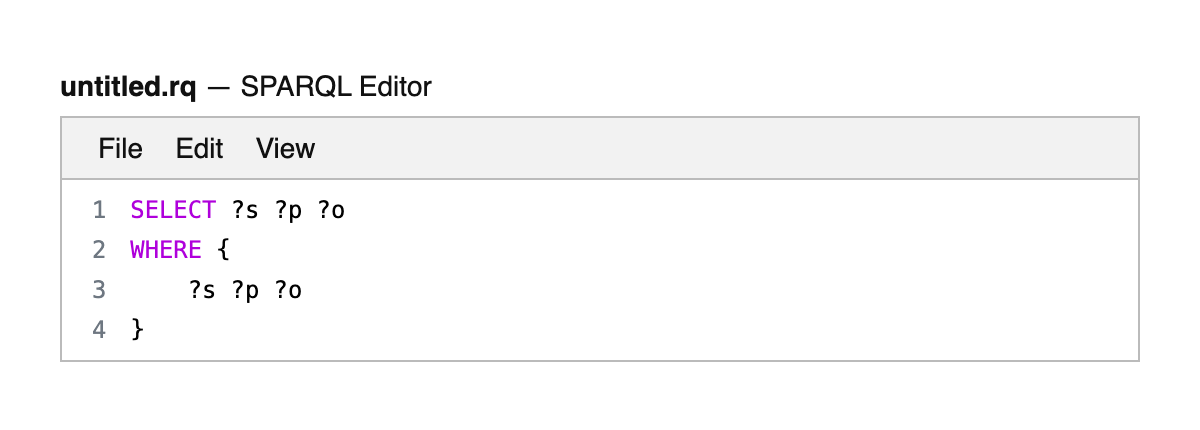Screen dimensions: 1200x430
Task: Click line number 1 in the gutter
Action: 98,210
